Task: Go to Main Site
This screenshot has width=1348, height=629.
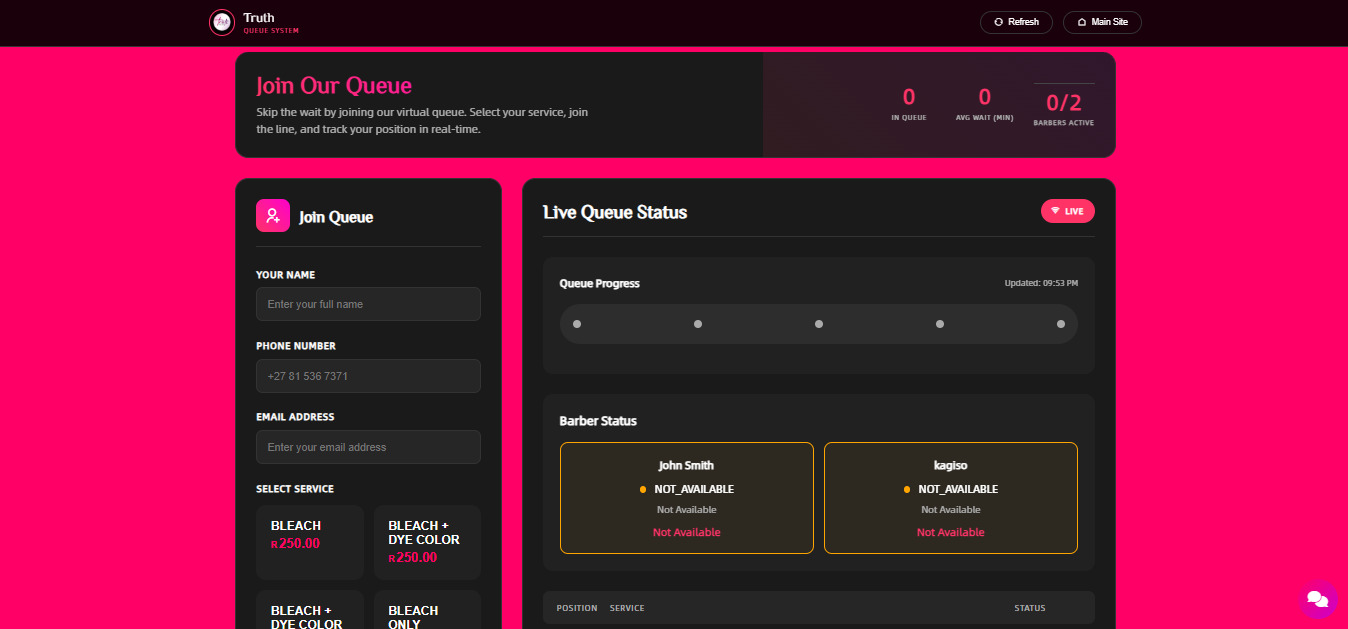Action: (x=1102, y=22)
